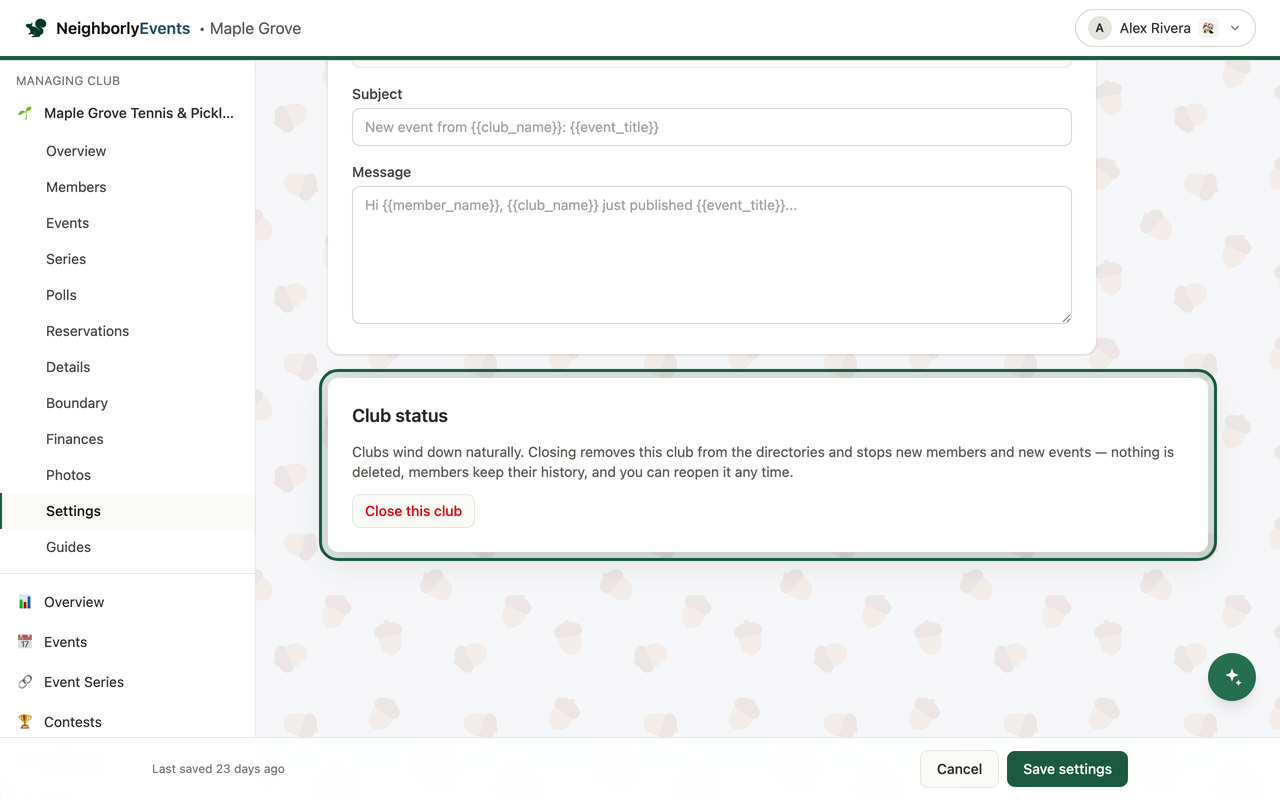Select Finances in the club menu
Image resolution: width=1280 pixels, height=800 pixels.
[x=75, y=439]
